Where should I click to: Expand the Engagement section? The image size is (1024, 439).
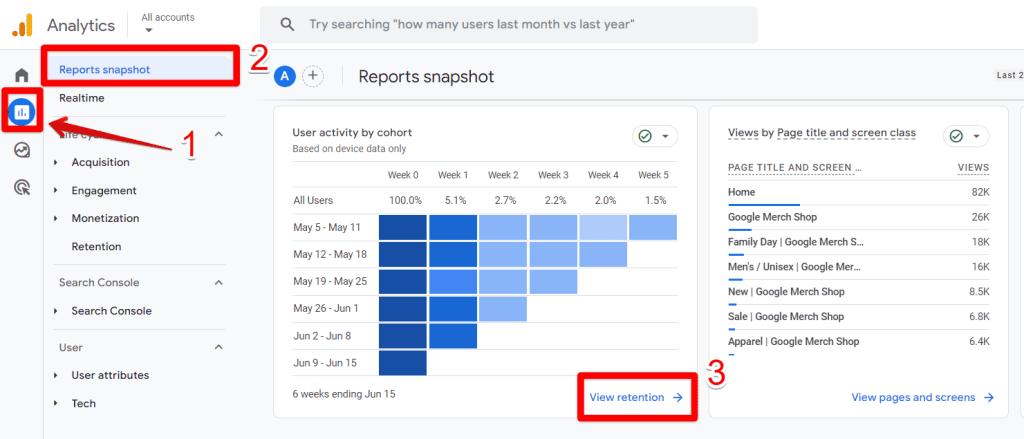coord(56,191)
